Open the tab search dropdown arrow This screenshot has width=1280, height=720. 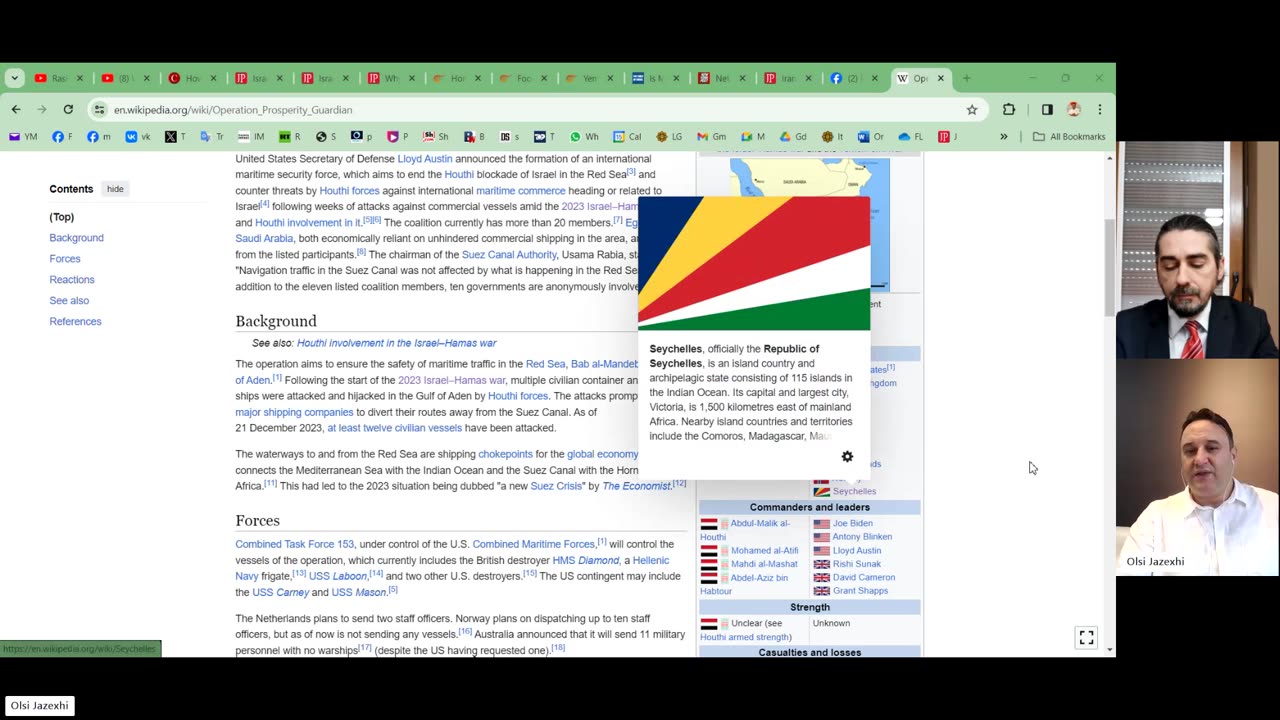[14, 78]
